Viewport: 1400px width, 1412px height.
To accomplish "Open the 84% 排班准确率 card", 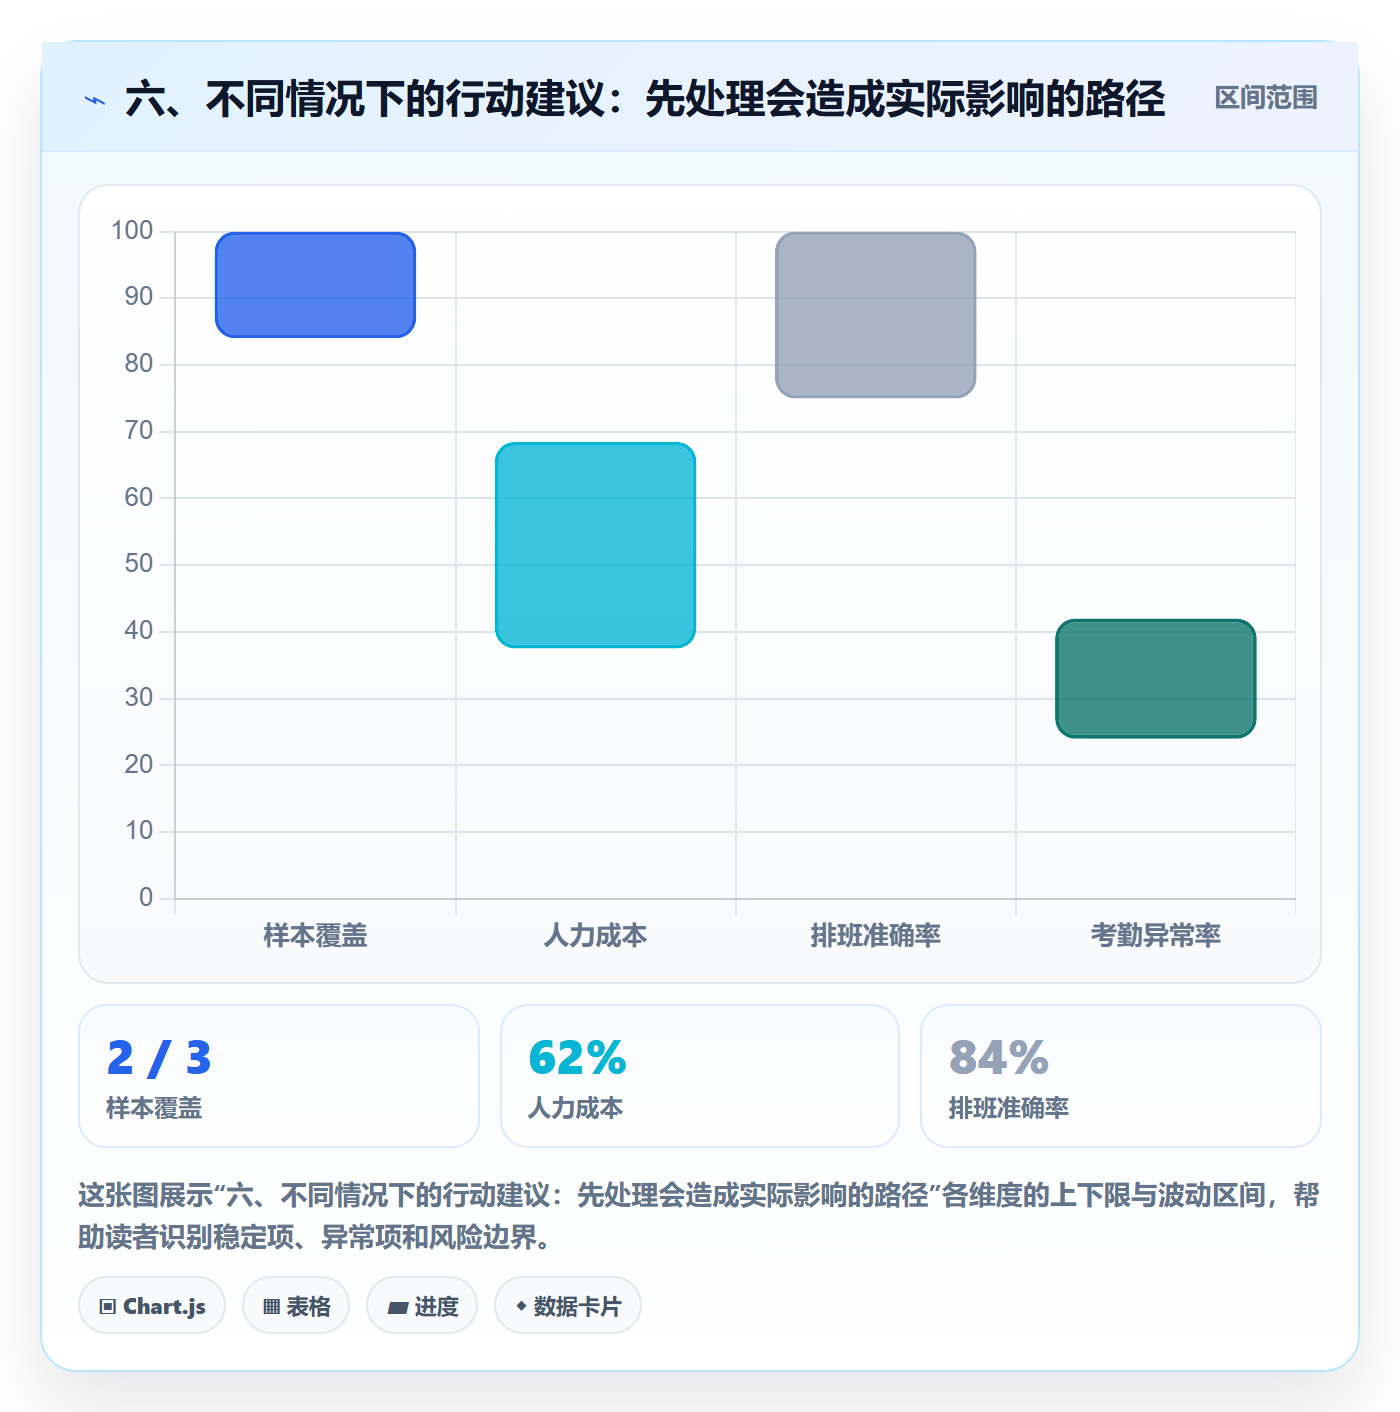I will click(x=1121, y=1076).
